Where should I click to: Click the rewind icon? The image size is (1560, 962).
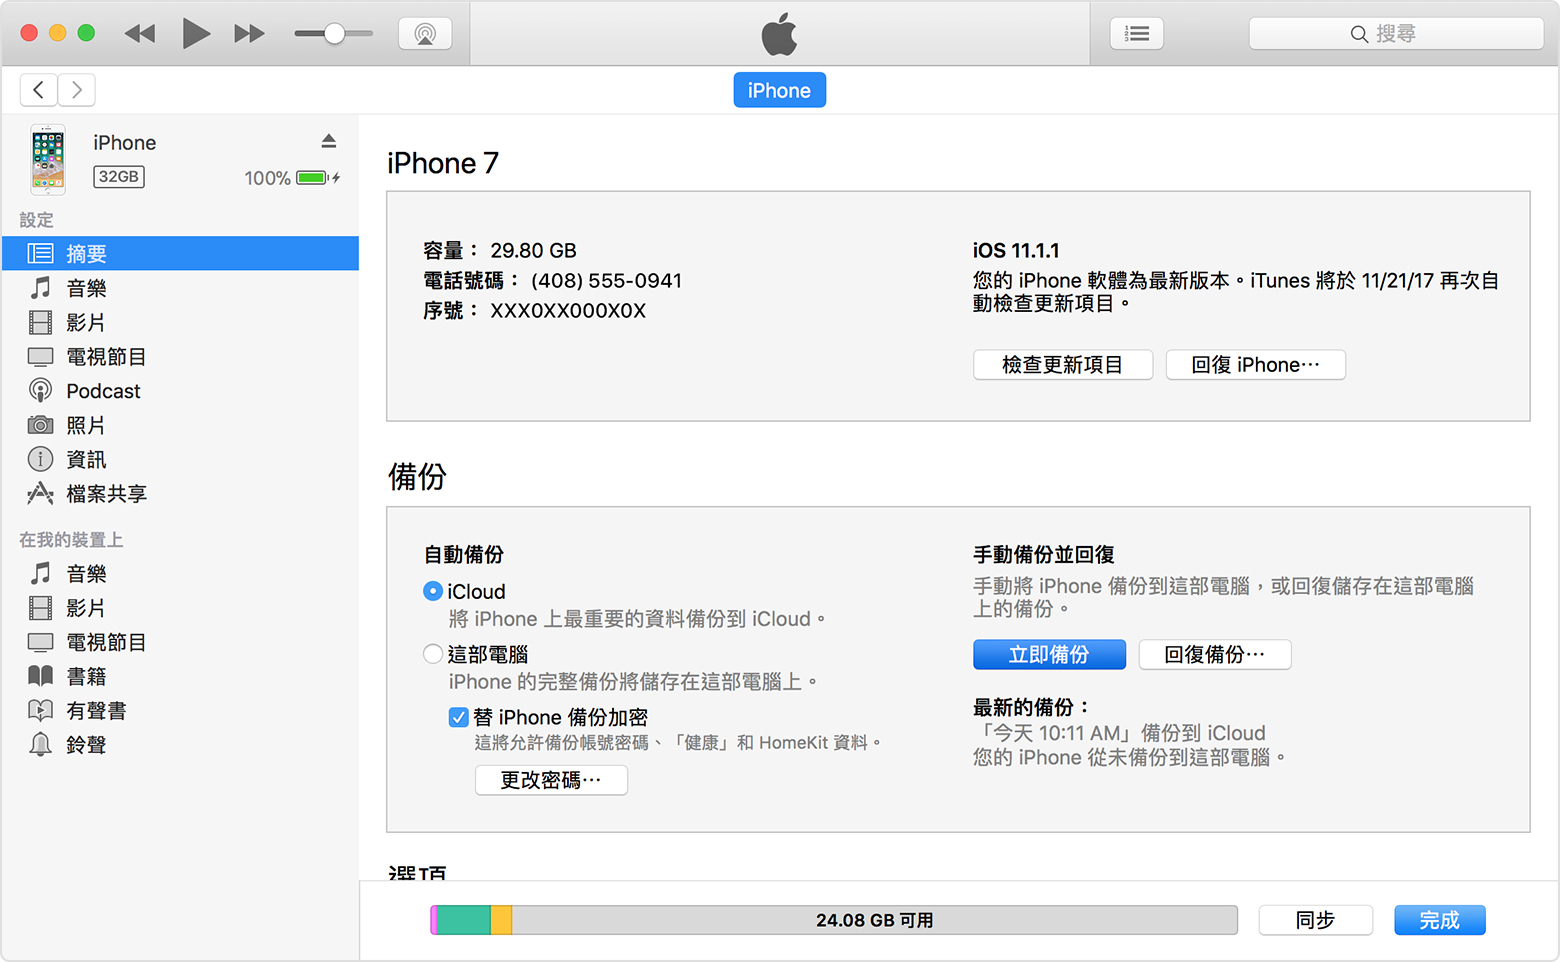pos(140,34)
